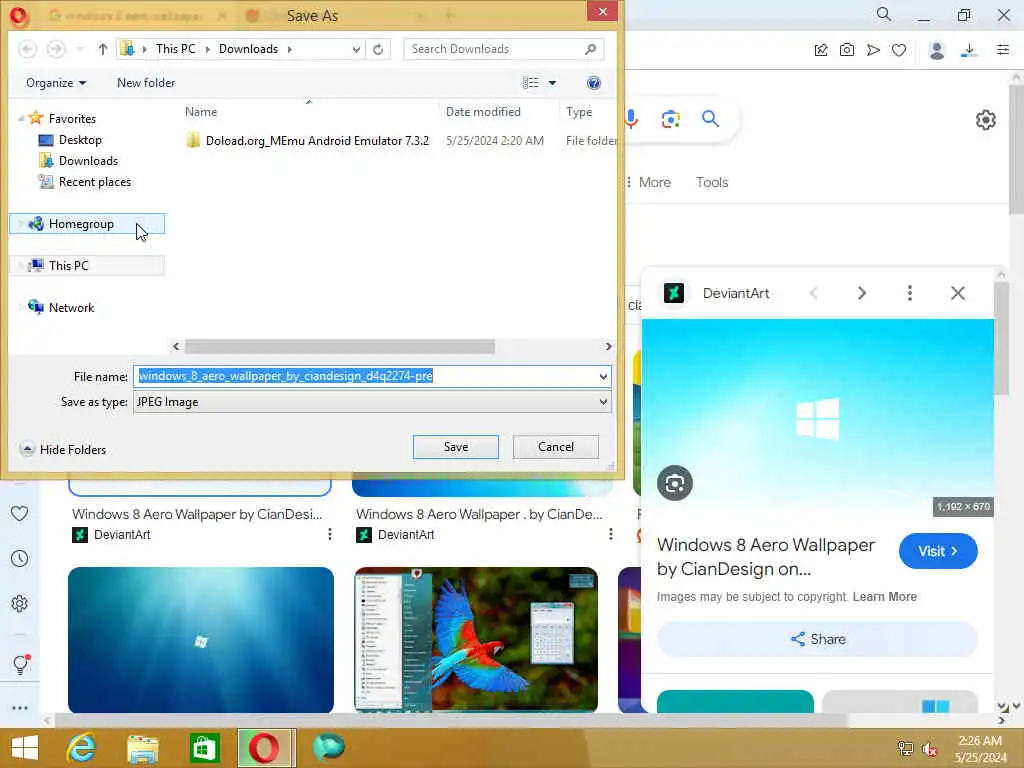This screenshot has width=1024, height=768.
Task: Click the Search Downloads field
Action: tap(503, 49)
